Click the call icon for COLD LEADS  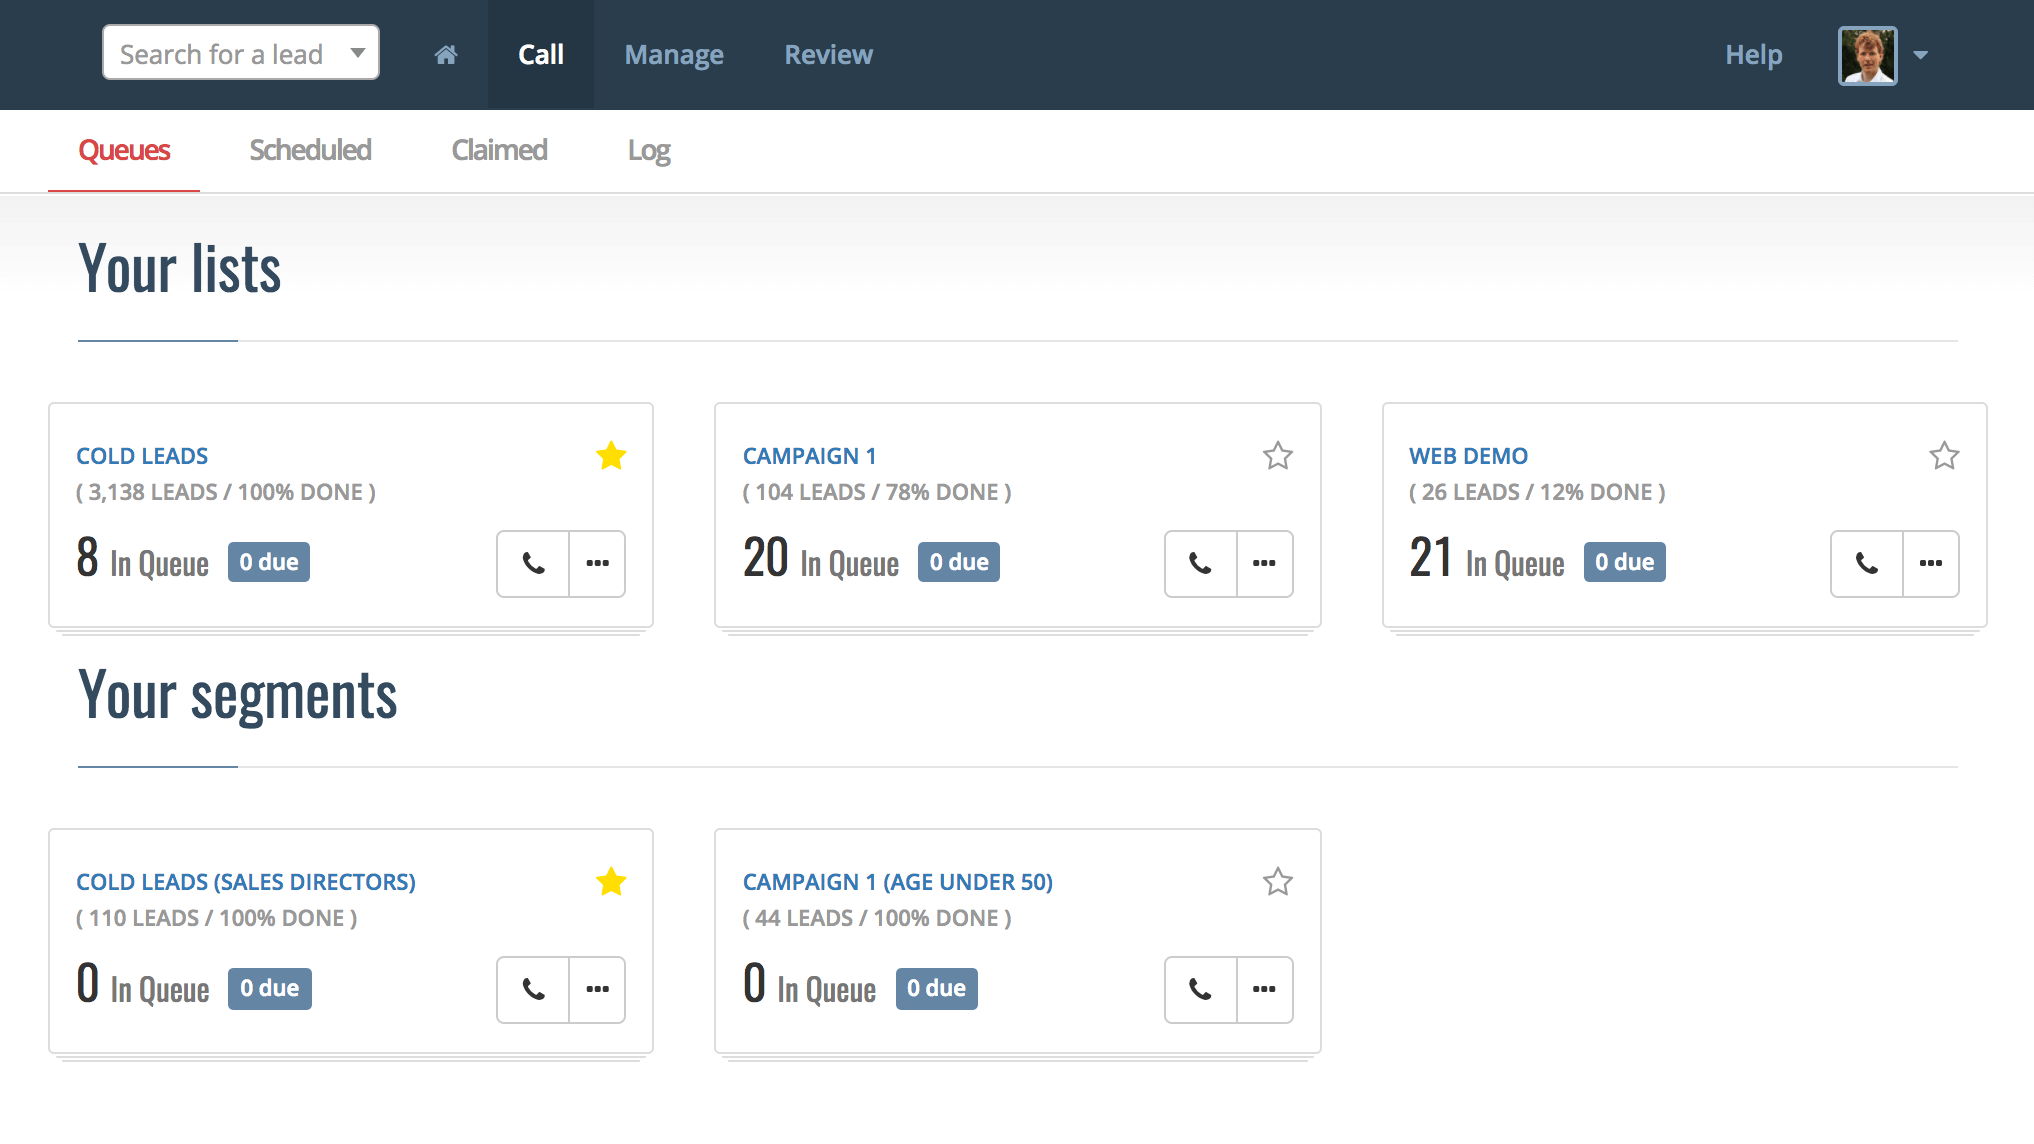click(x=532, y=562)
